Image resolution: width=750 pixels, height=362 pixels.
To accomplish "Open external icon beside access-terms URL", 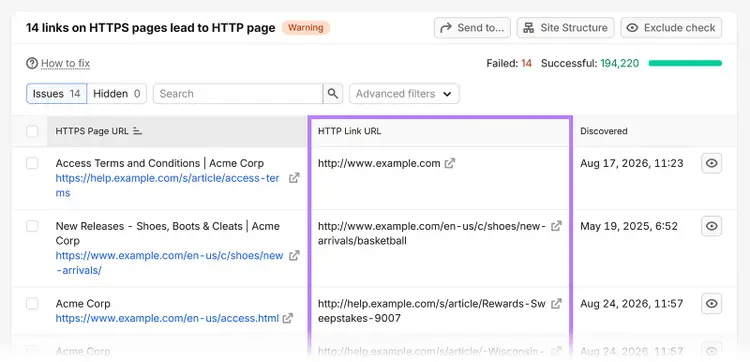I will click(x=294, y=178).
